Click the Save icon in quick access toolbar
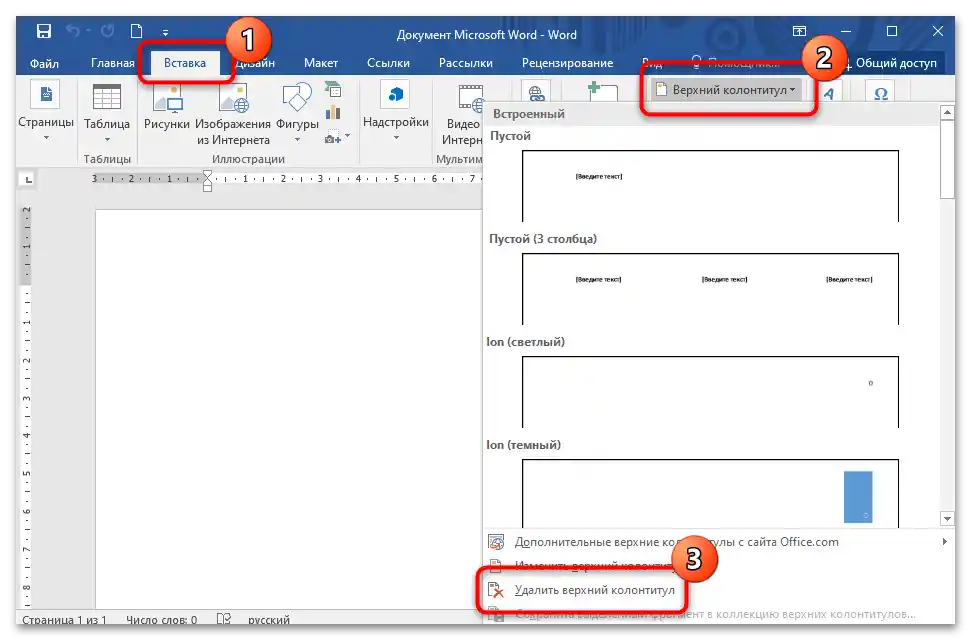This screenshot has width=971, height=640. [44, 32]
